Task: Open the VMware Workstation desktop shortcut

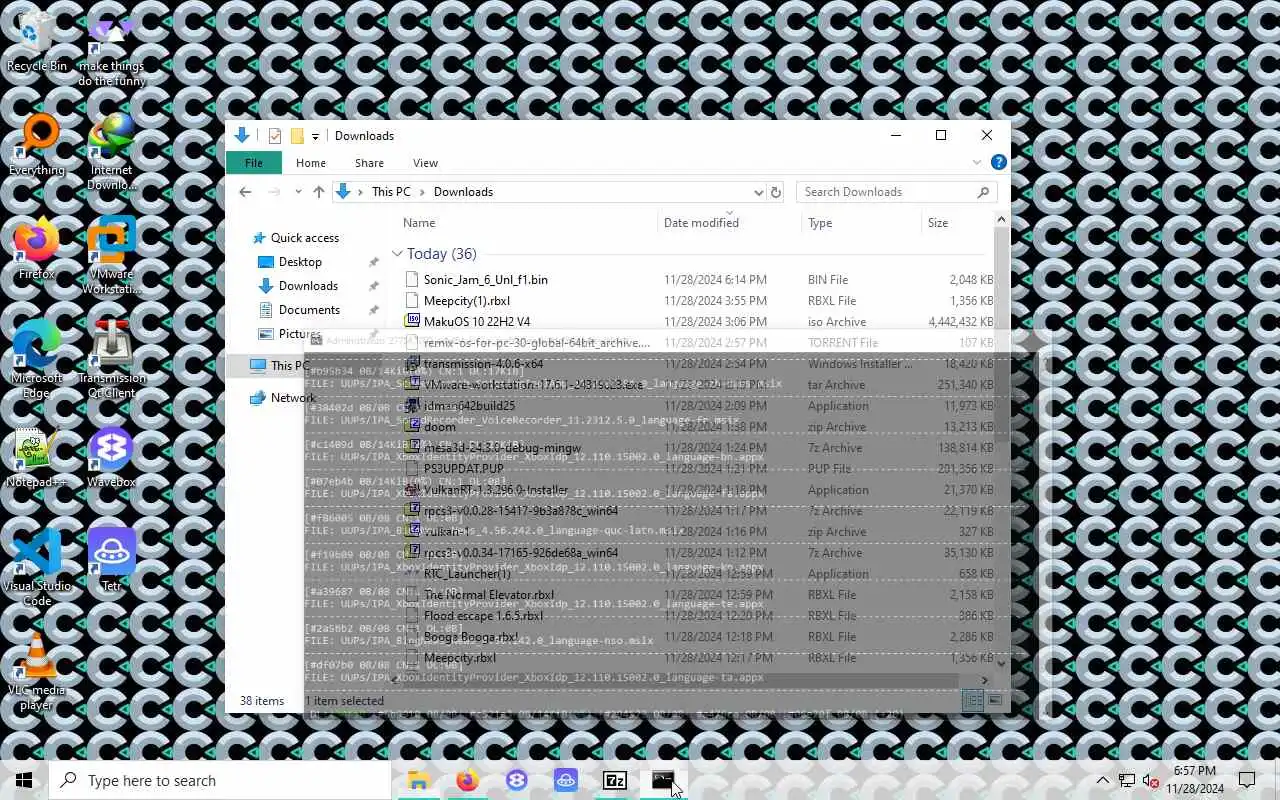Action: click(x=111, y=256)
